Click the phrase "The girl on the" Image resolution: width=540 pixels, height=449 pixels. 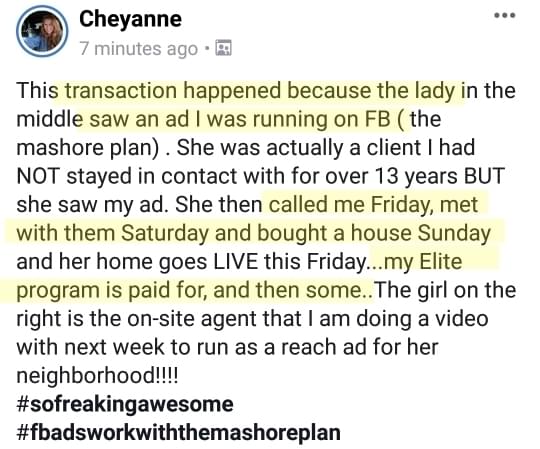[x=445, y=290]
